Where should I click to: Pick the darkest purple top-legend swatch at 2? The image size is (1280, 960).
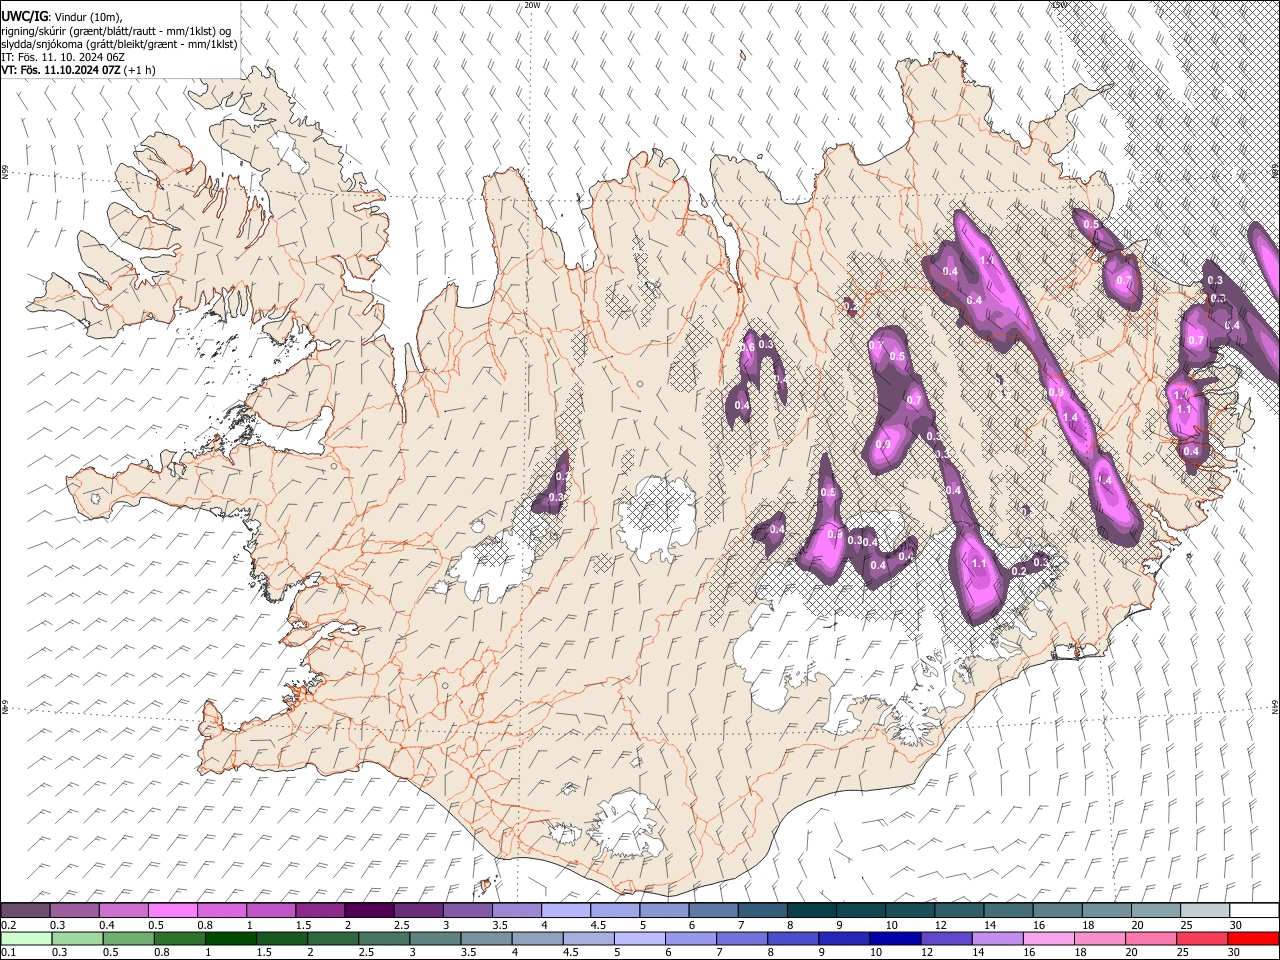click(369, 911)
